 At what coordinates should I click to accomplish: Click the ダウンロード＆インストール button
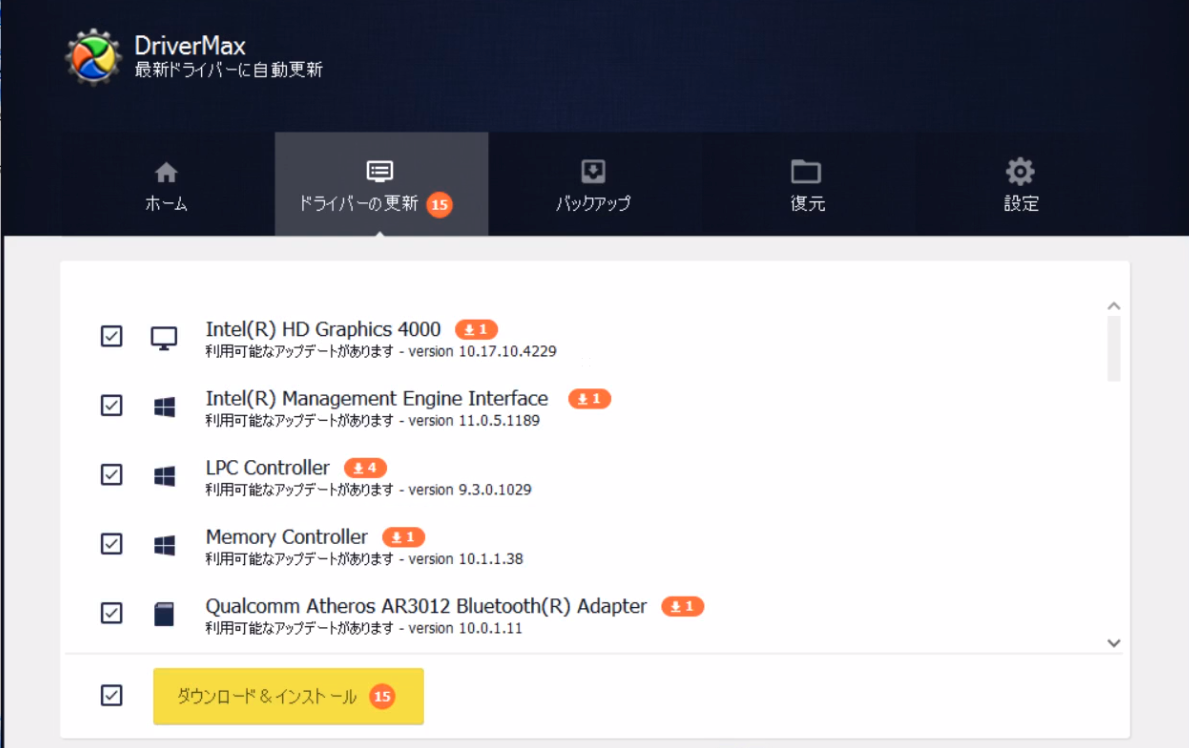(x=288, y=696)
